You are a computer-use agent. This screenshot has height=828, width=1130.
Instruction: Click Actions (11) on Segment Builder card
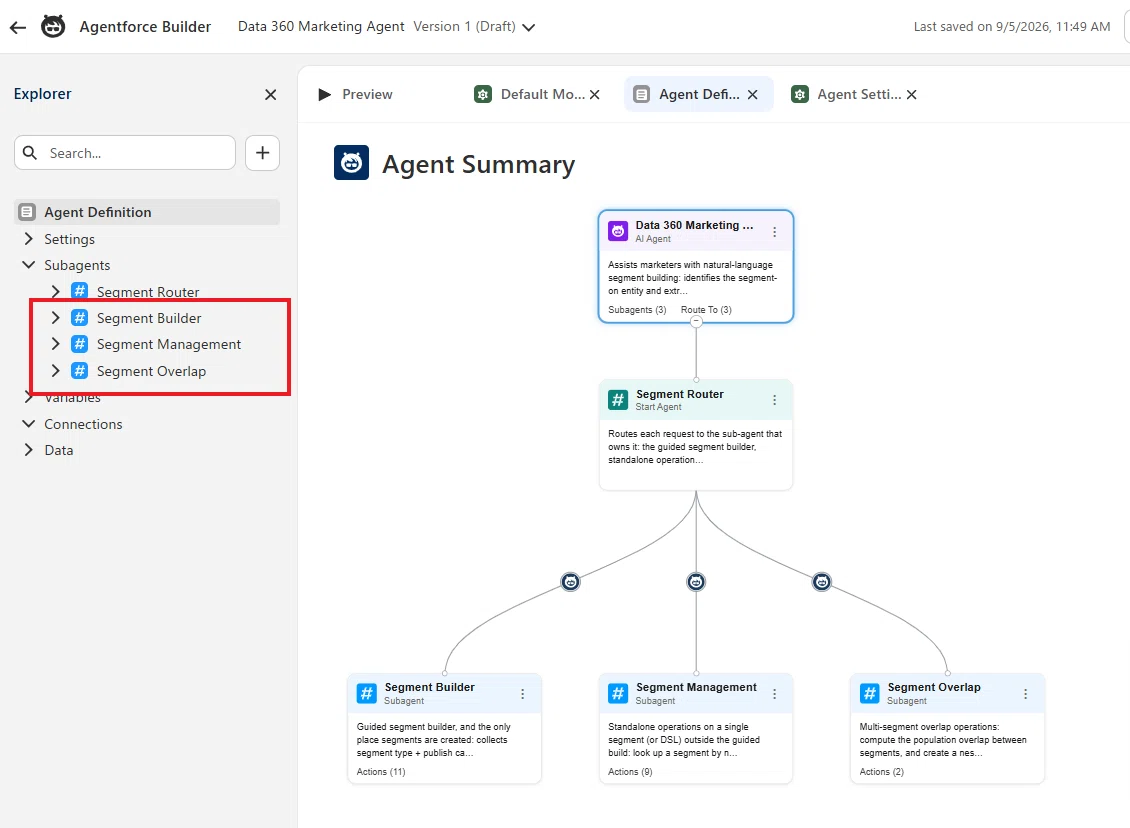pyautogui.click(x=381, y=772)
